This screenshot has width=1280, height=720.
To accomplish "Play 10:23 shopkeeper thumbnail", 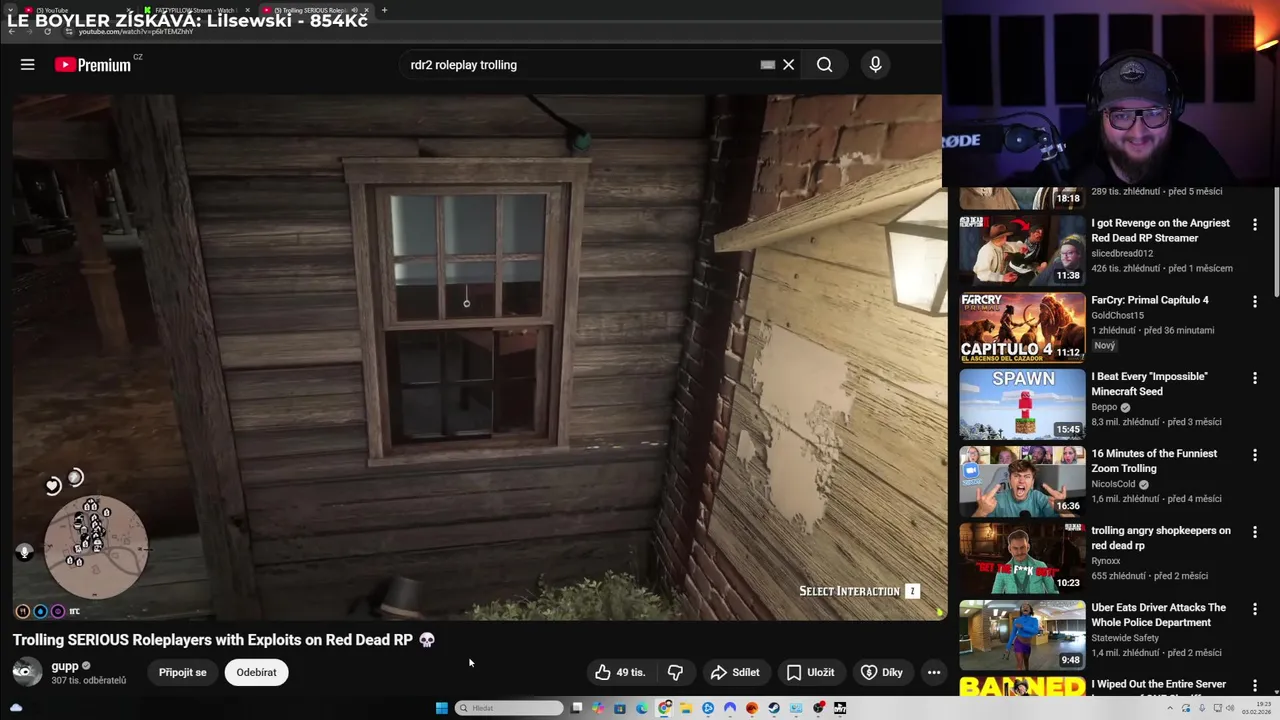I will coord(1022,558).
